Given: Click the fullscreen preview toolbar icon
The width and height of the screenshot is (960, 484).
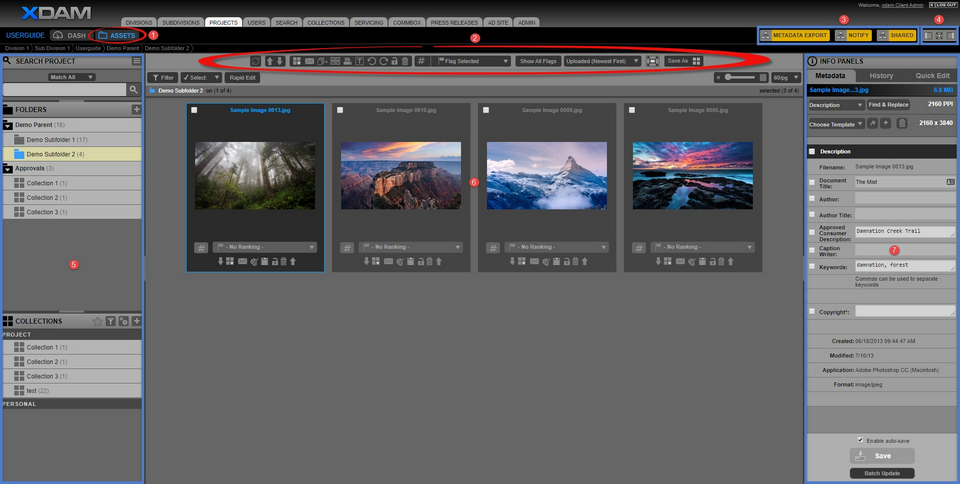Looking at the screenshot, I should pos(652,61).
